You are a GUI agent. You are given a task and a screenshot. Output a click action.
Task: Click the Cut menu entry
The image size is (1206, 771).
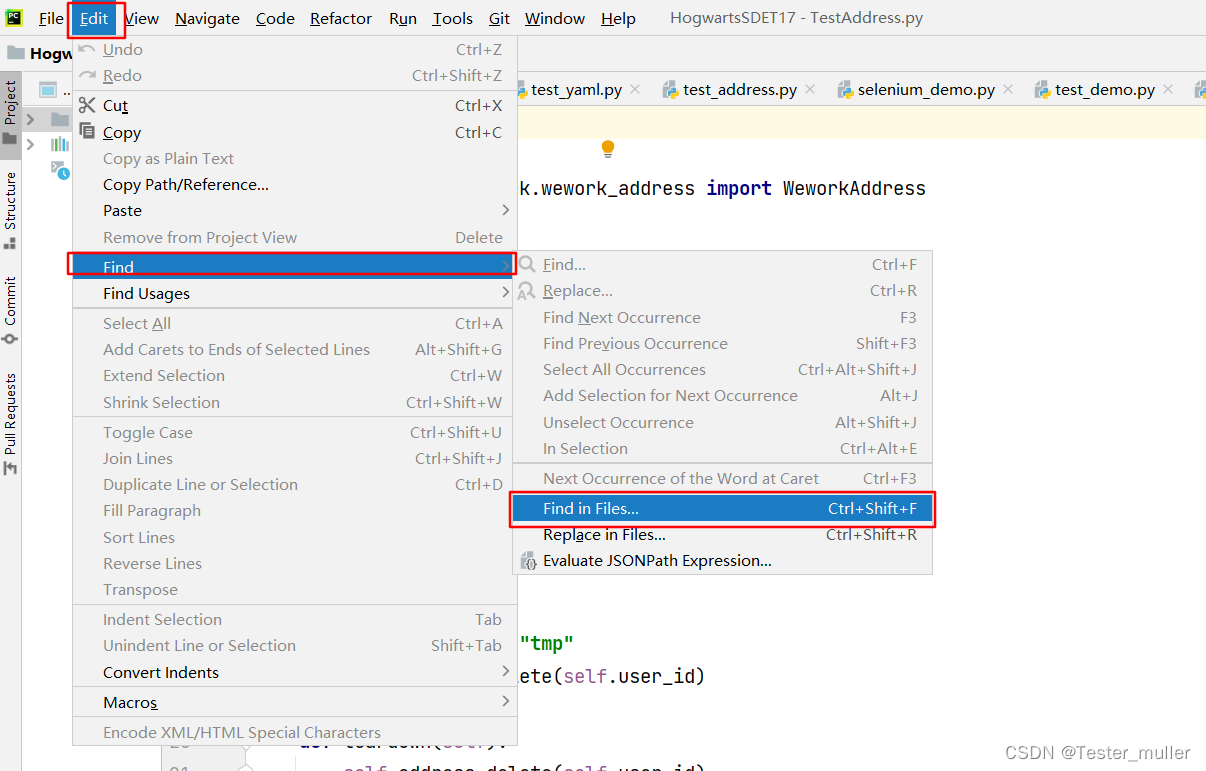pos(294,106)
